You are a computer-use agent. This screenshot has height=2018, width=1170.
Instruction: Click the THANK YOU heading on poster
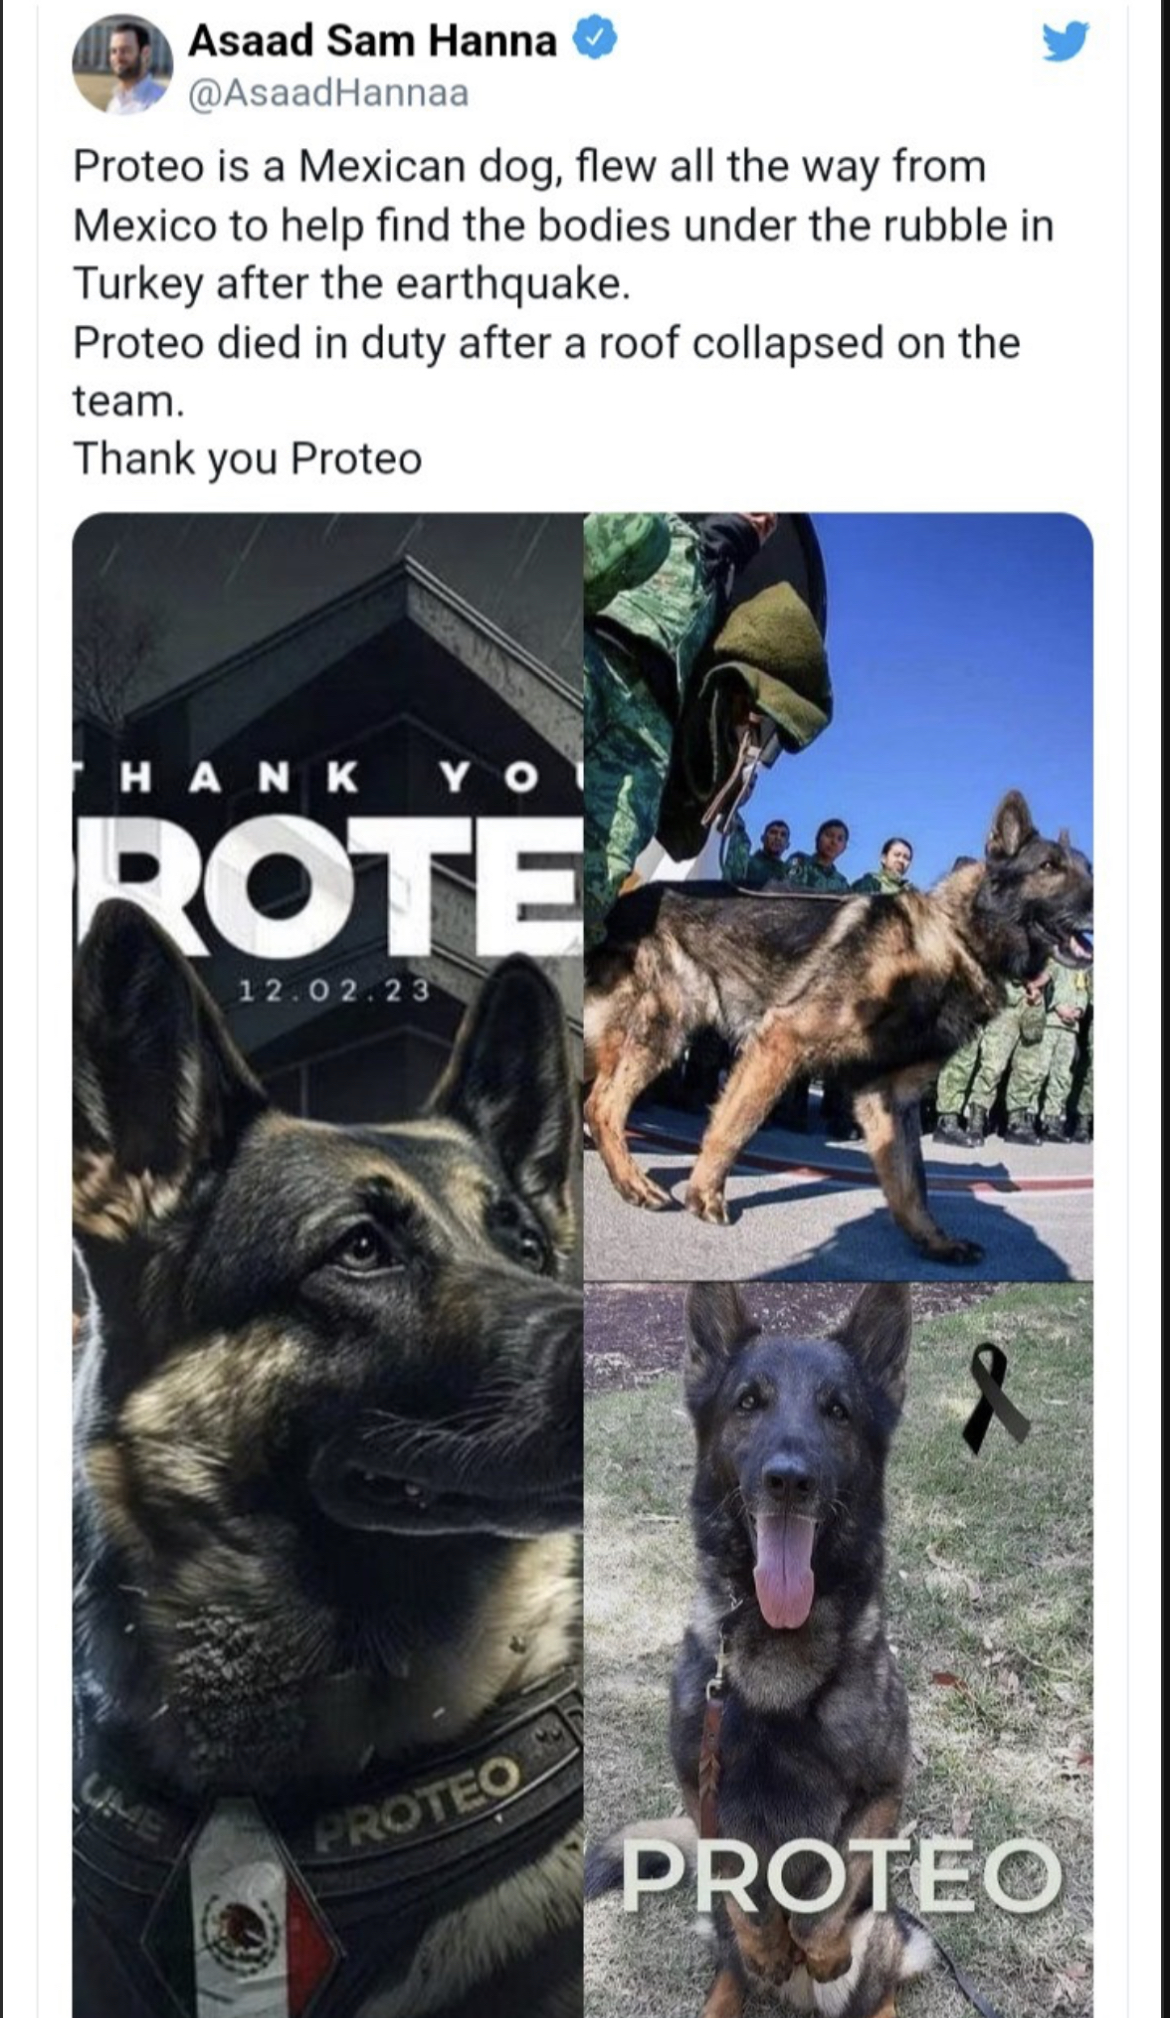coord(328,779)
